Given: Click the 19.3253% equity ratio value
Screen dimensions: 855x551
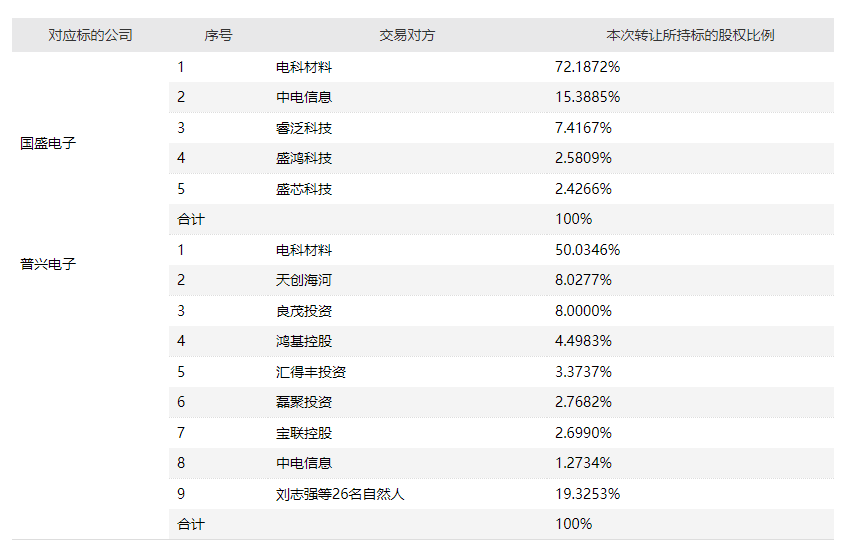Looking at the screenshot, I should point(588,494).
